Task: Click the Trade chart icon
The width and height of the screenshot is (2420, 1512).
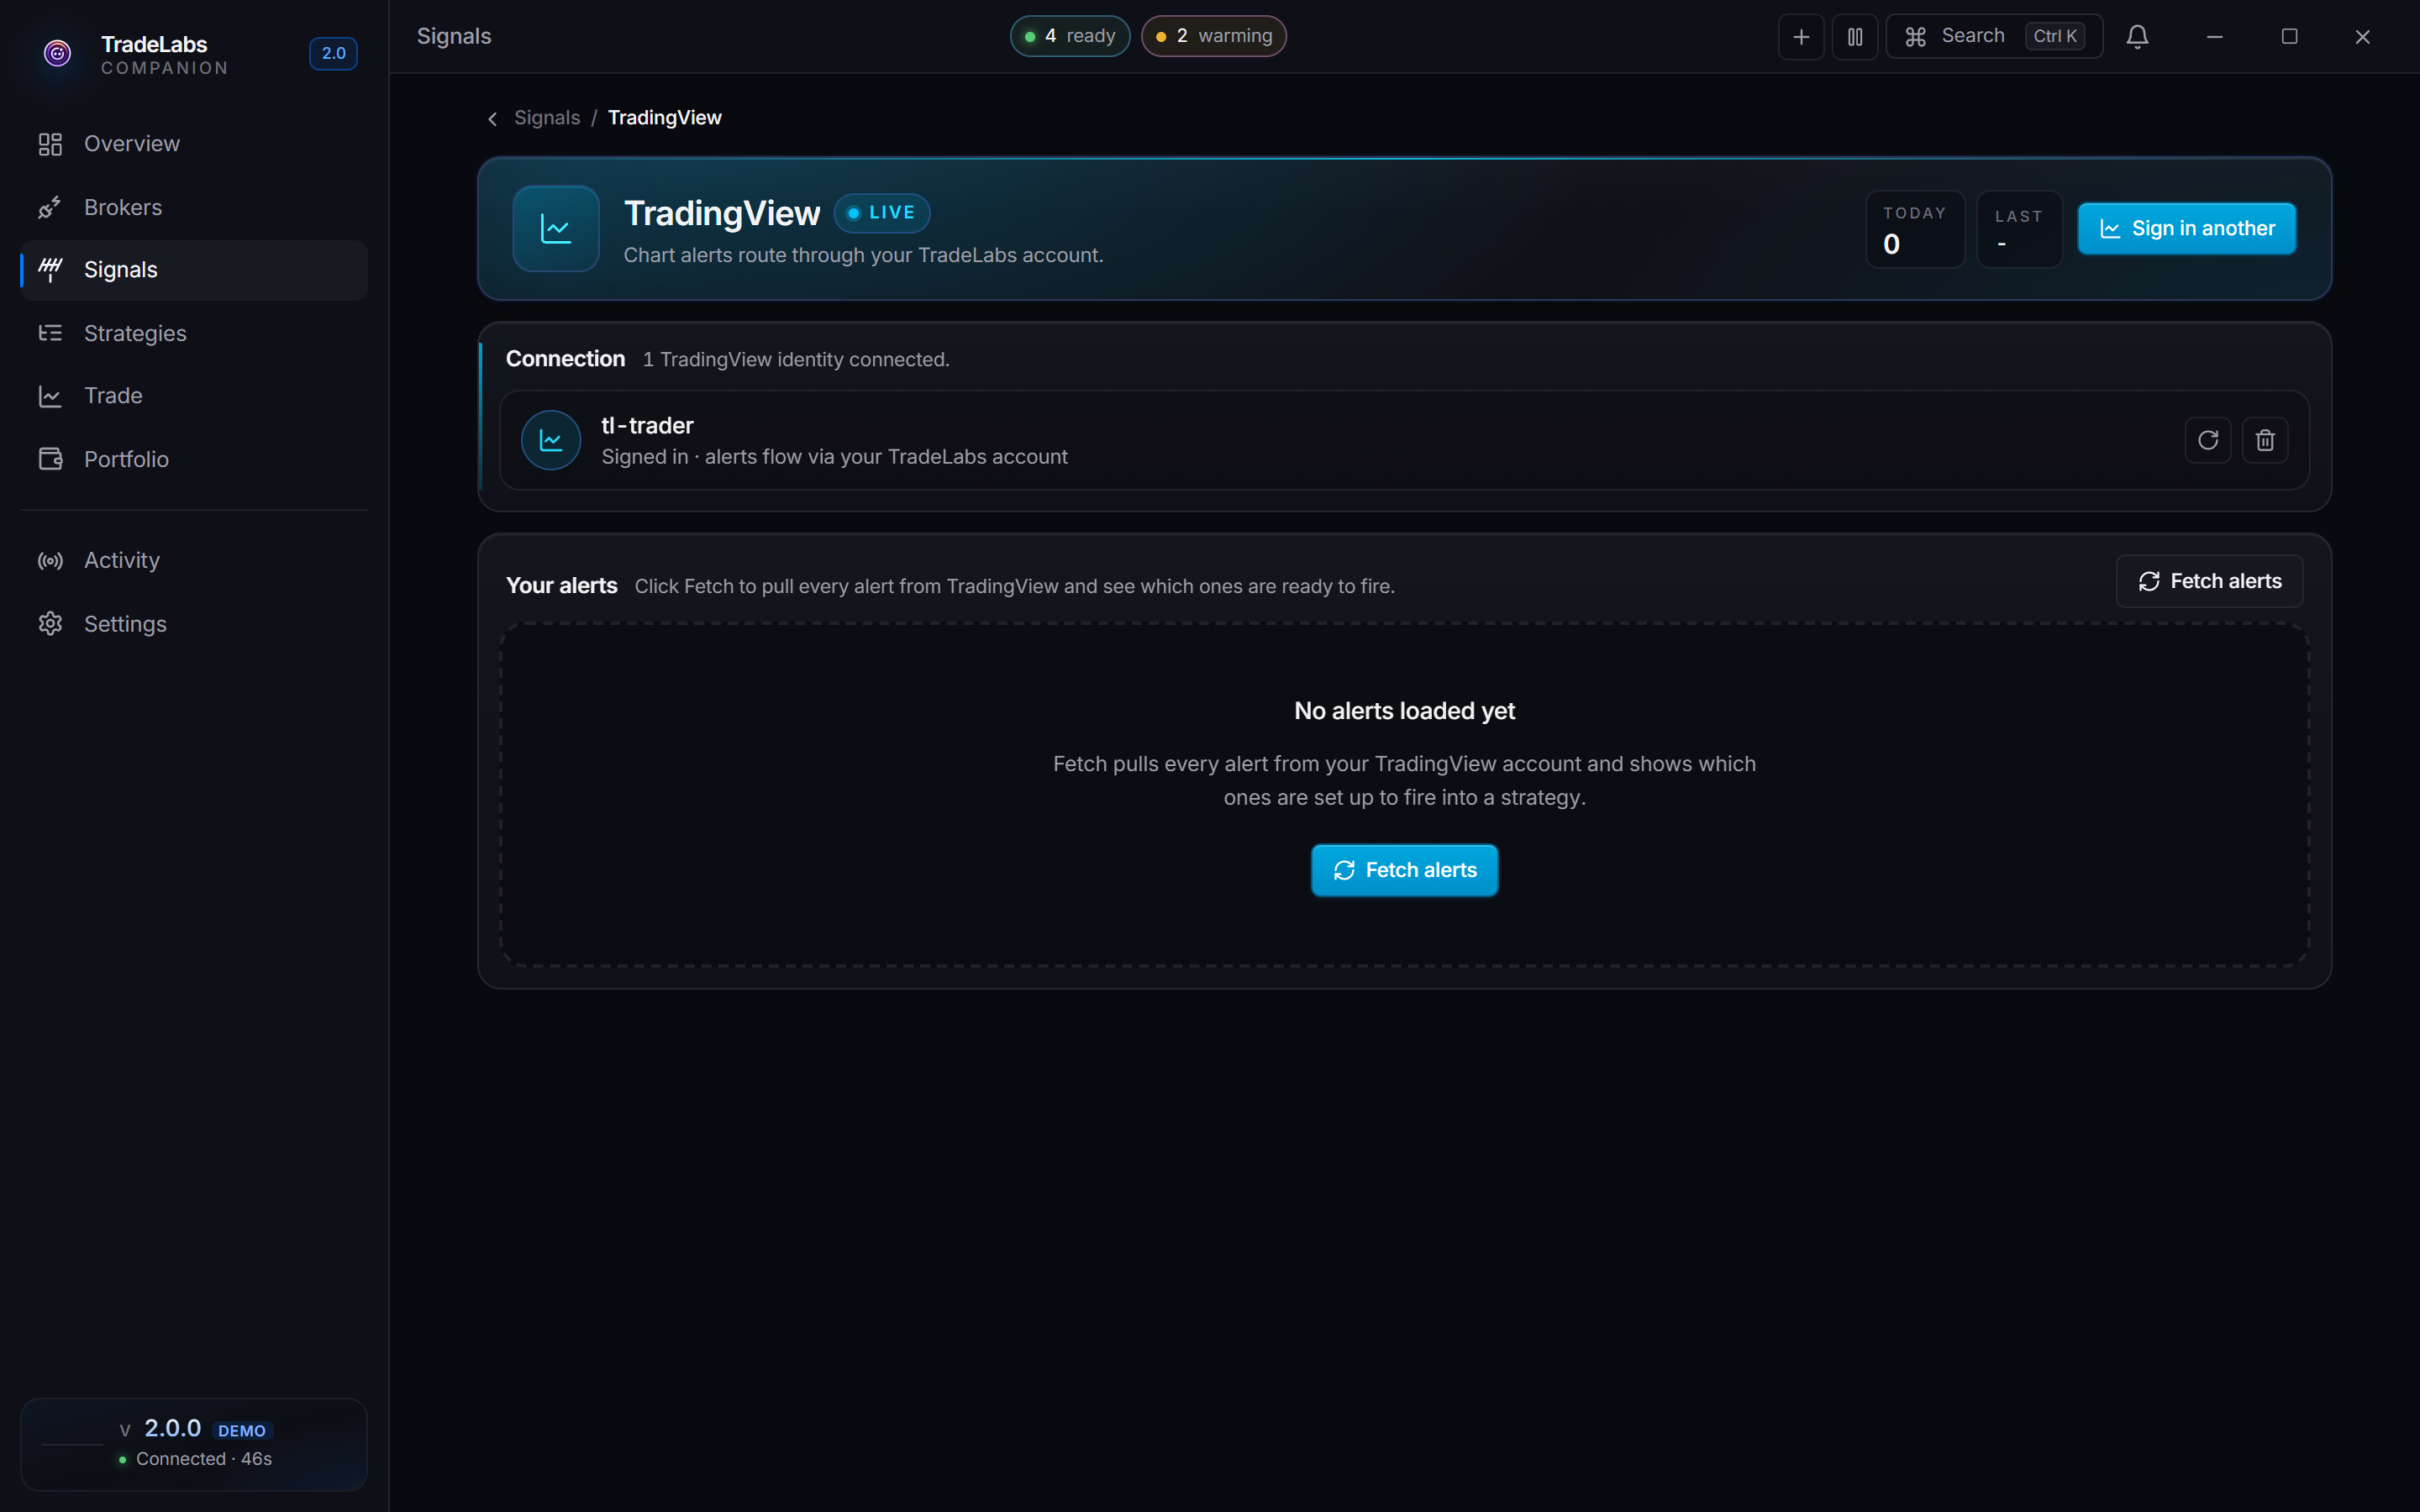Action: tap(50, 396)
